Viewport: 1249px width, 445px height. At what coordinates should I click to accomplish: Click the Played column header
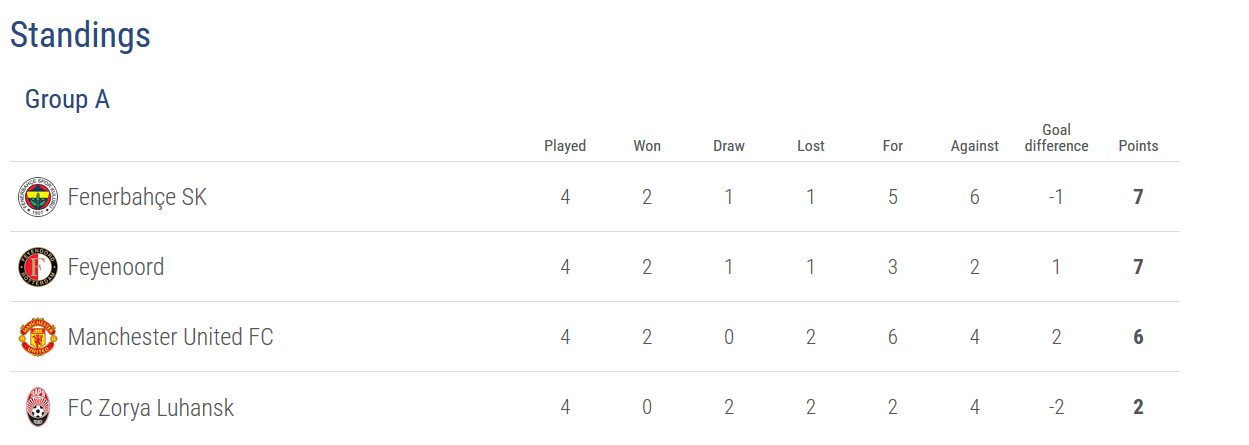(x=565, y=146)
